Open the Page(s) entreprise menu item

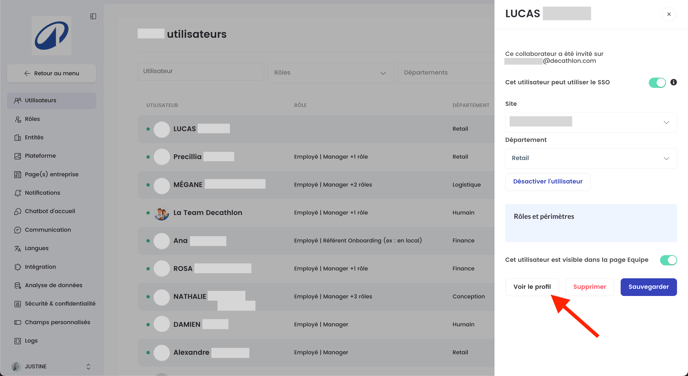[x=52, y=174]
